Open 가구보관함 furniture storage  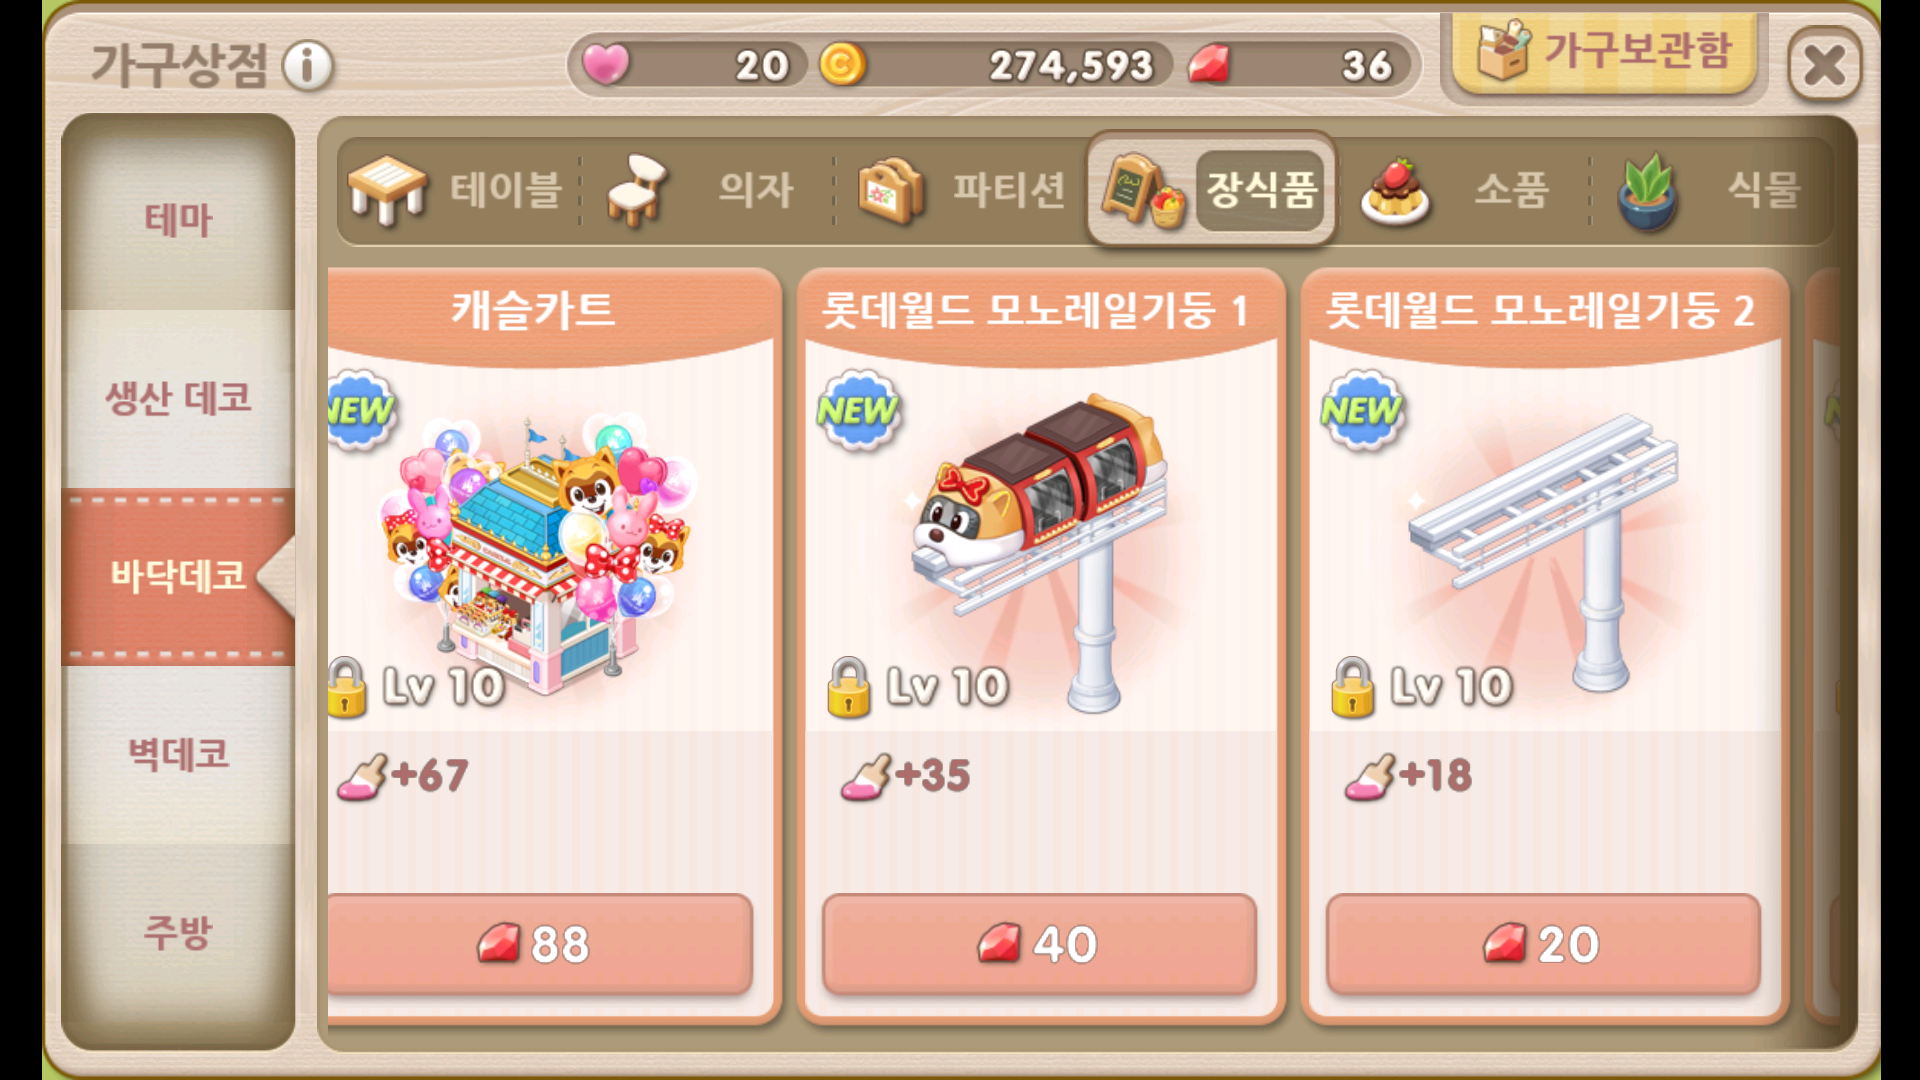pyautogui.click(x=1604, y=52)
